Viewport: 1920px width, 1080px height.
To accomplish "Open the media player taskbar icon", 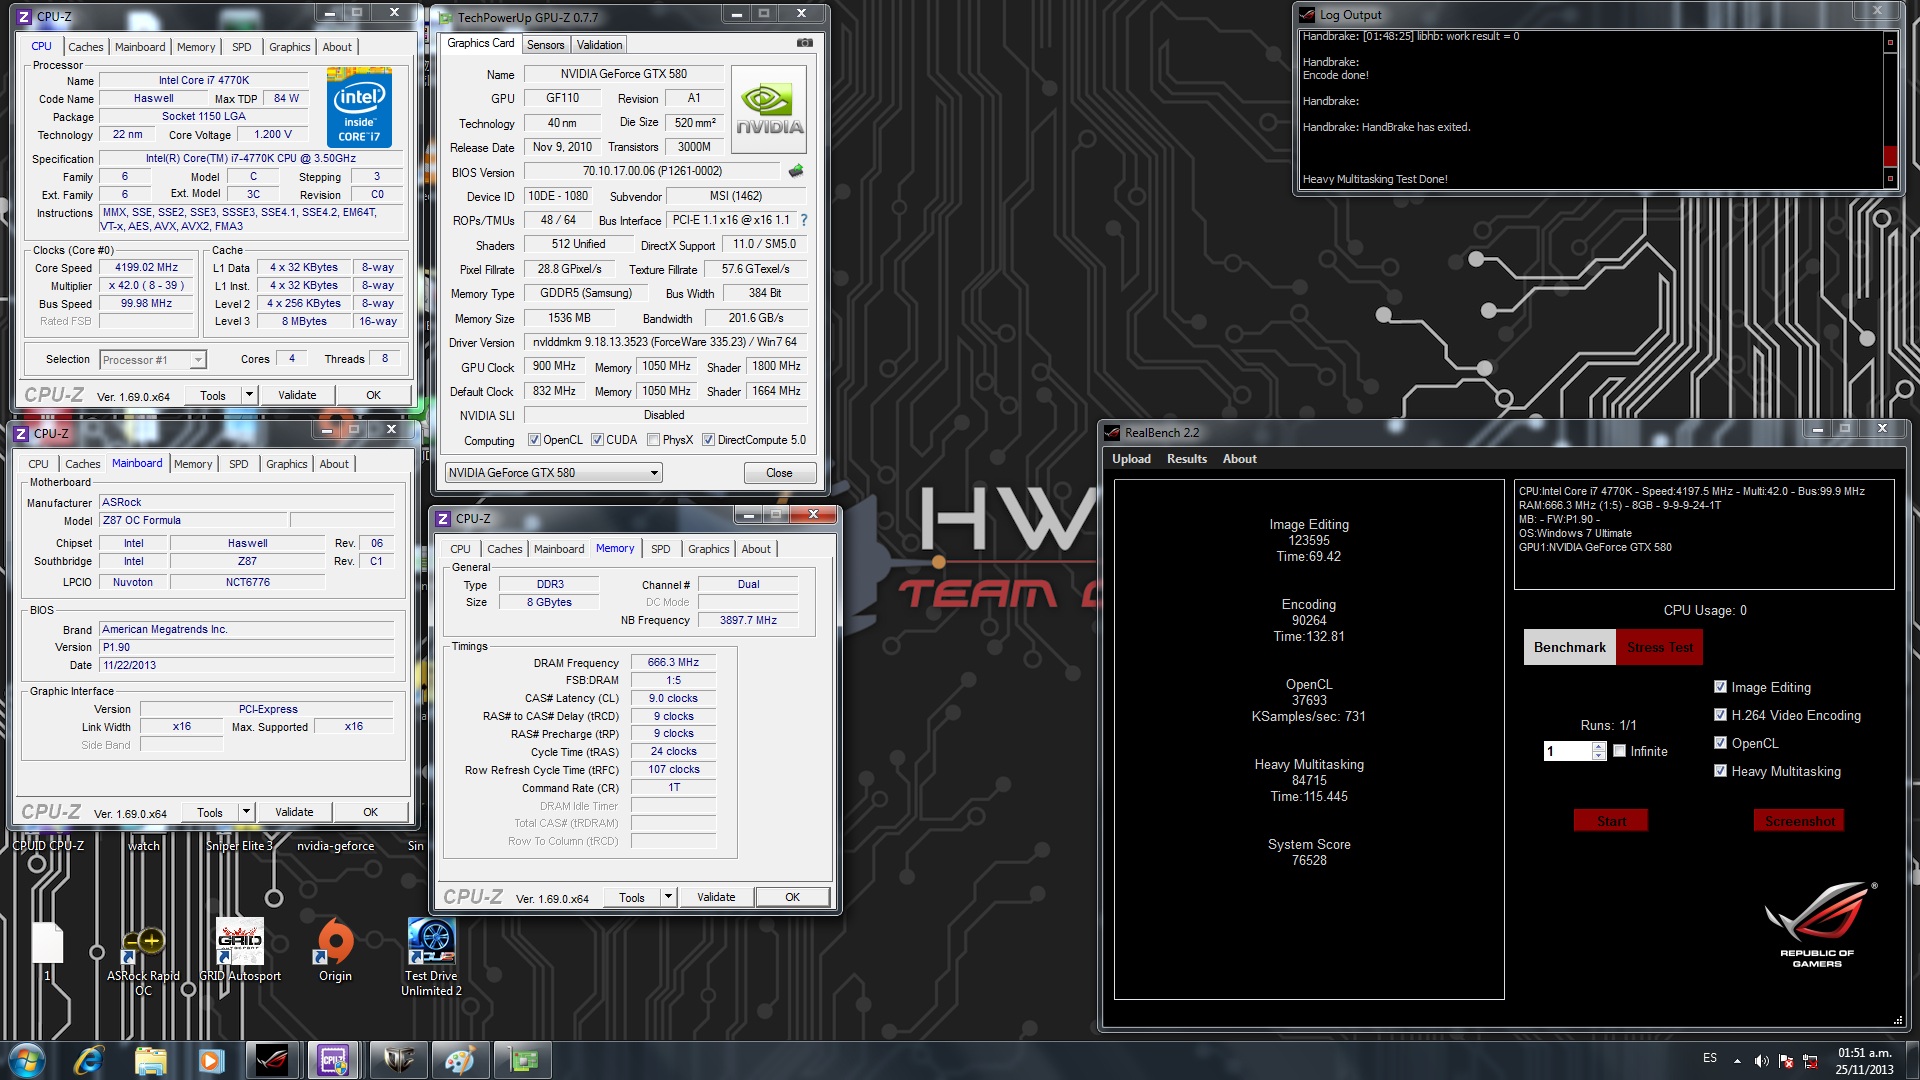I will (211, 1060).
